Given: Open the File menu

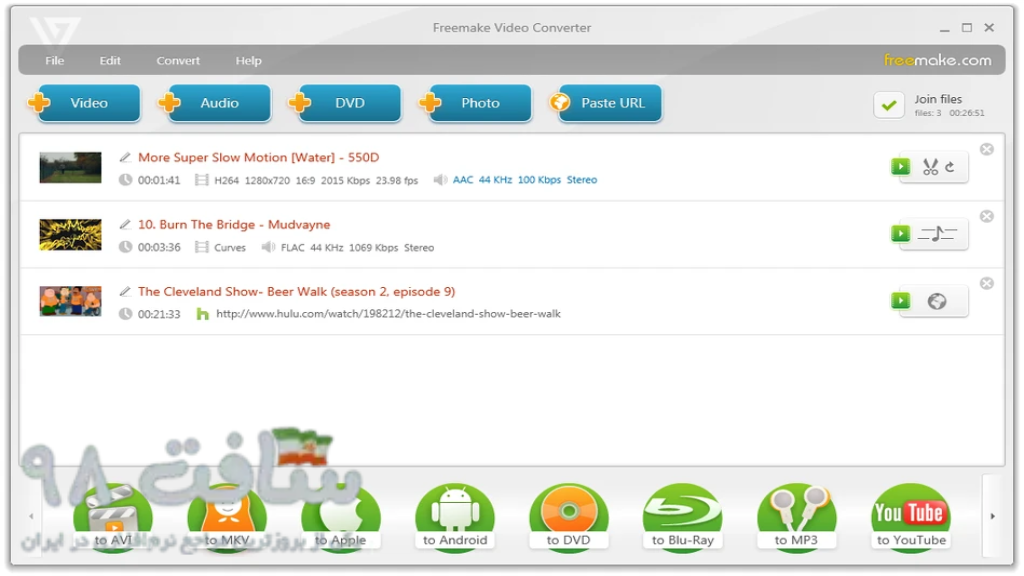Looking at the screenshot, I should [x=54, y=61].
